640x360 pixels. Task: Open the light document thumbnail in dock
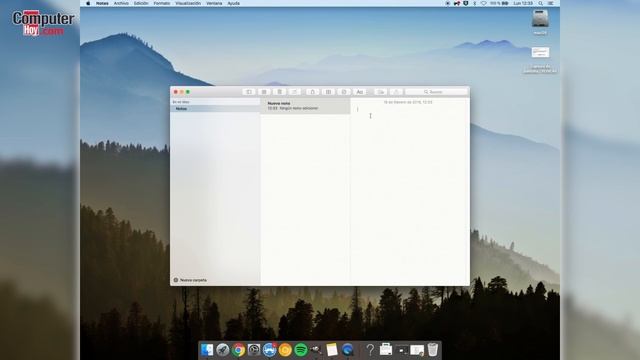click(x=417, y=350)
